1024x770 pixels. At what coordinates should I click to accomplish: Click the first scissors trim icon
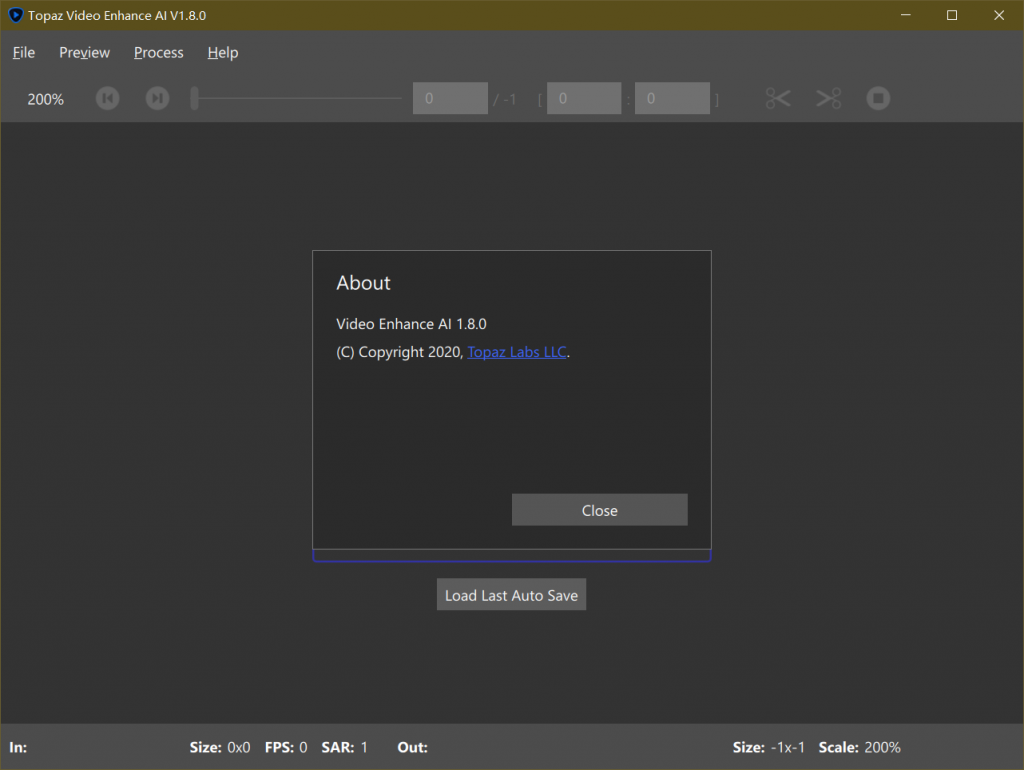click(x=778, y=98)
